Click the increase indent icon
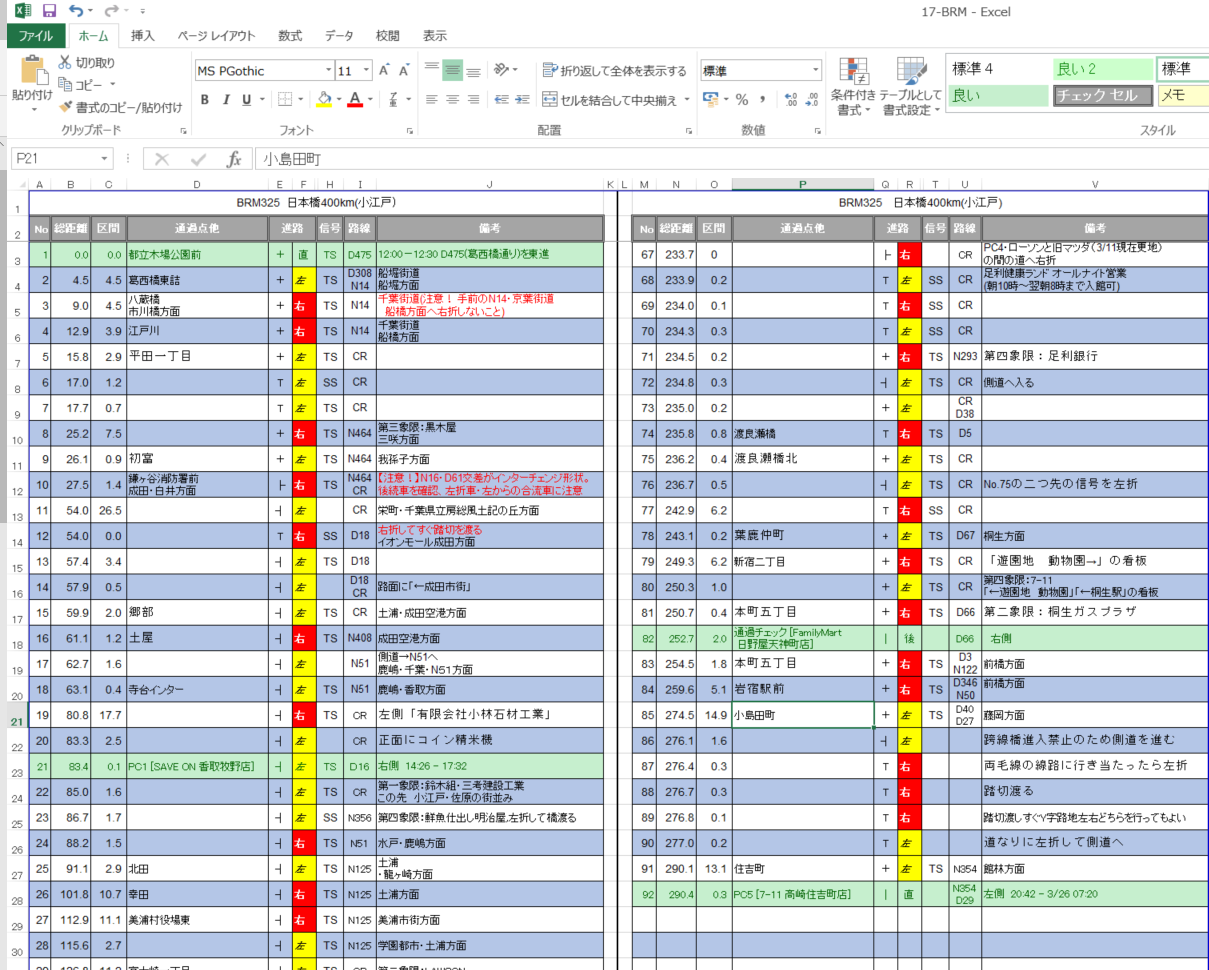1209x970 pixels. click(522, 100)
